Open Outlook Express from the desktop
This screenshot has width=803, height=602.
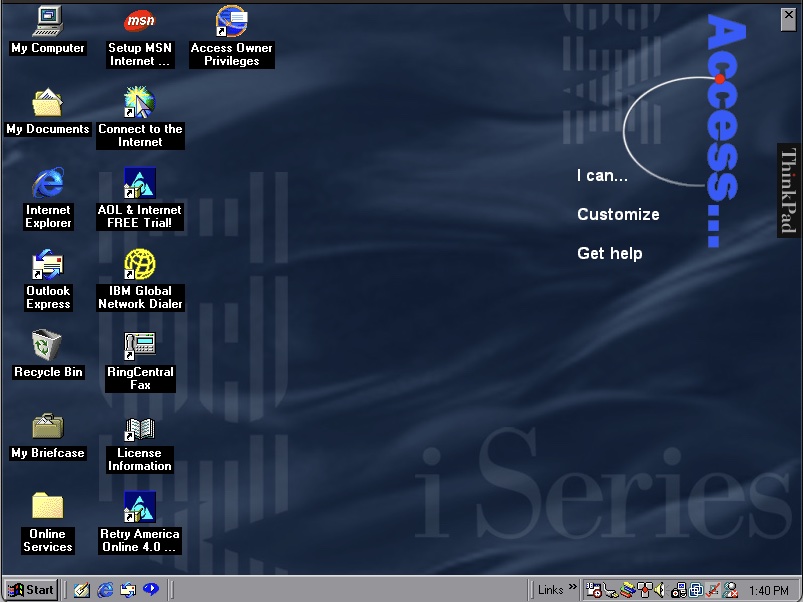pos(47,266)
